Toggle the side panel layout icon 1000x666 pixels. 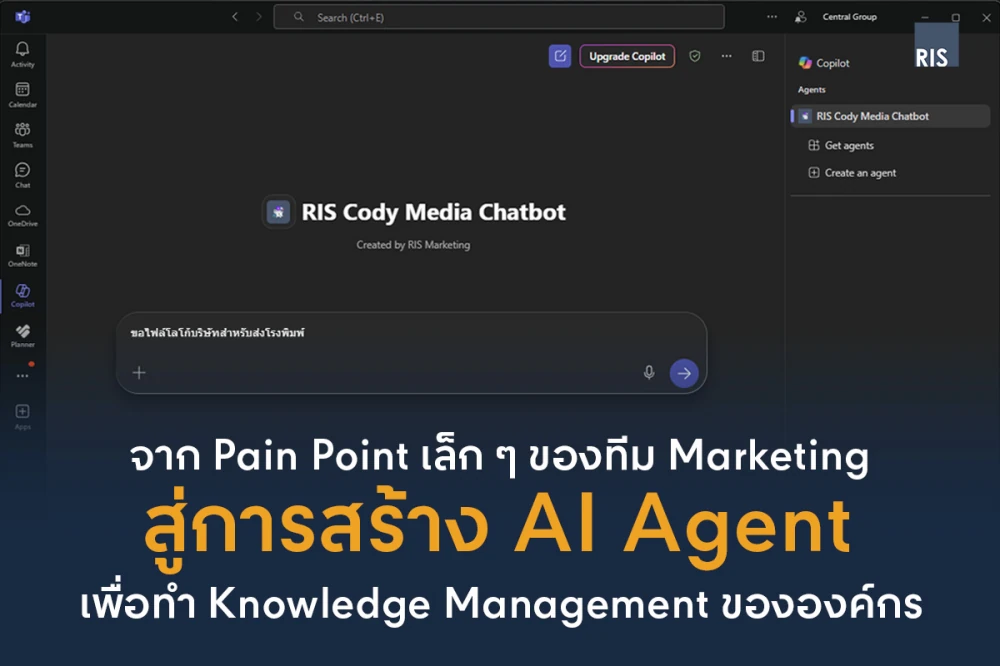(758, 56)
